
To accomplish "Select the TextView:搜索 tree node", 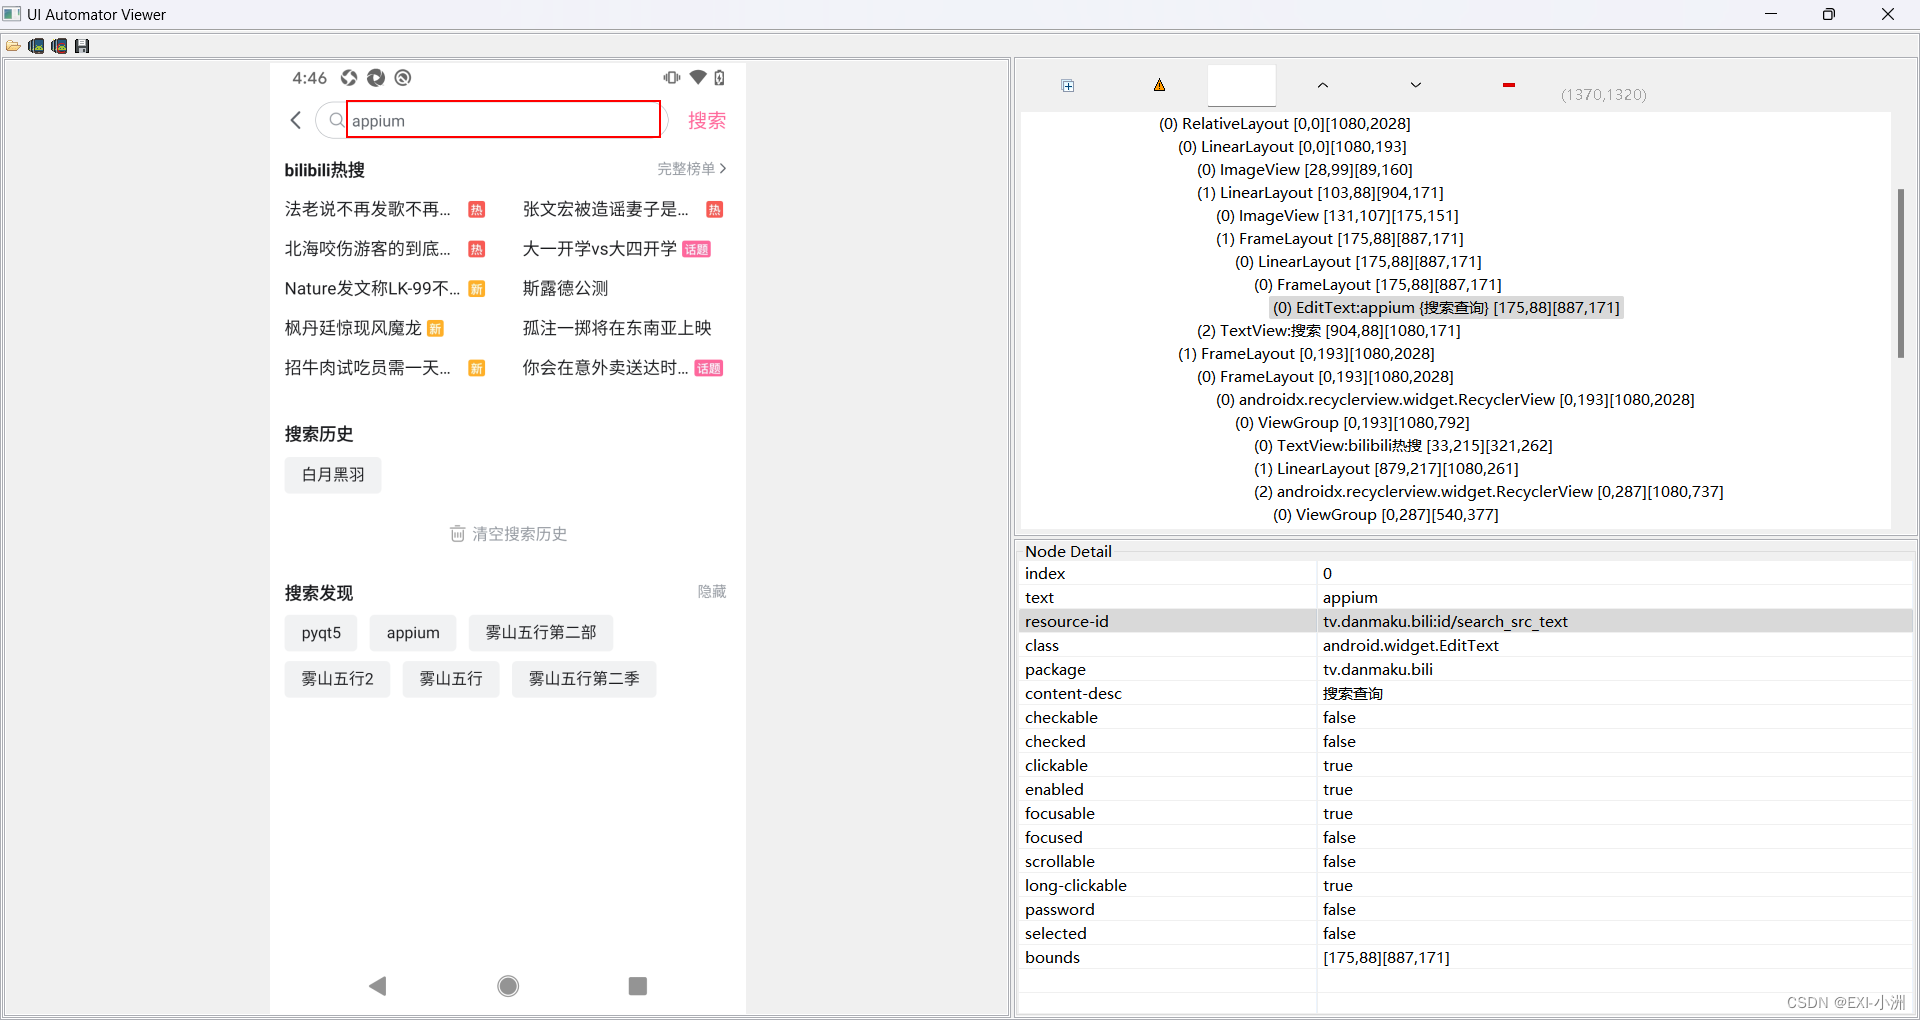I will pyautogui.click(x=1328, y=331).
